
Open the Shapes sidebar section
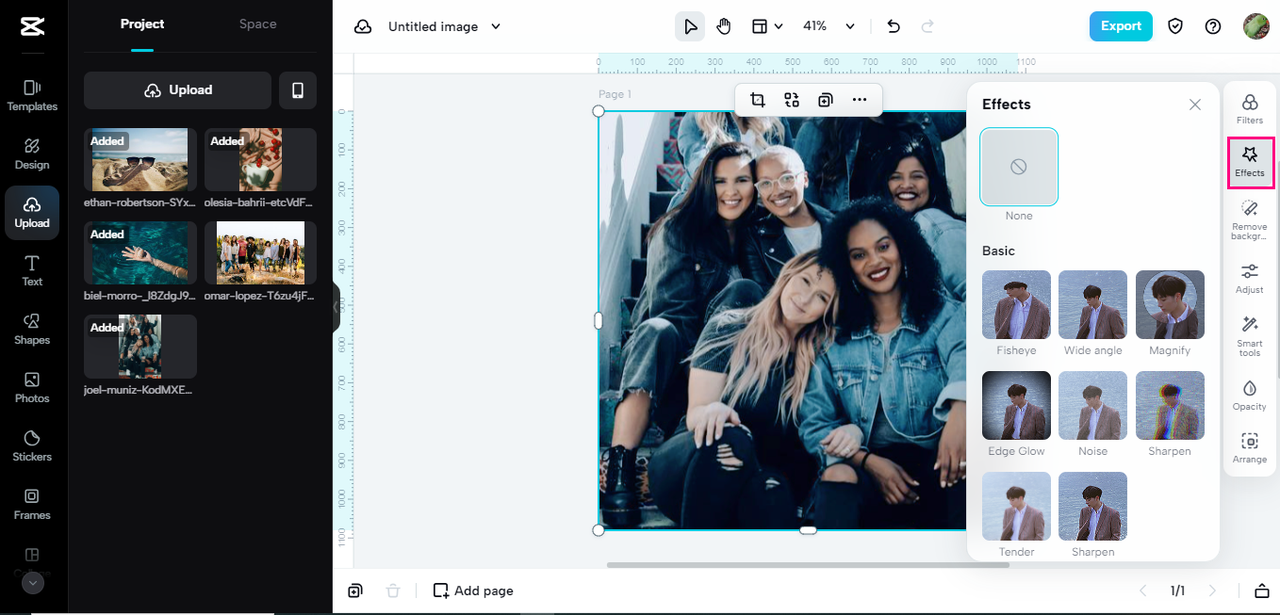(x=32, y=329)
